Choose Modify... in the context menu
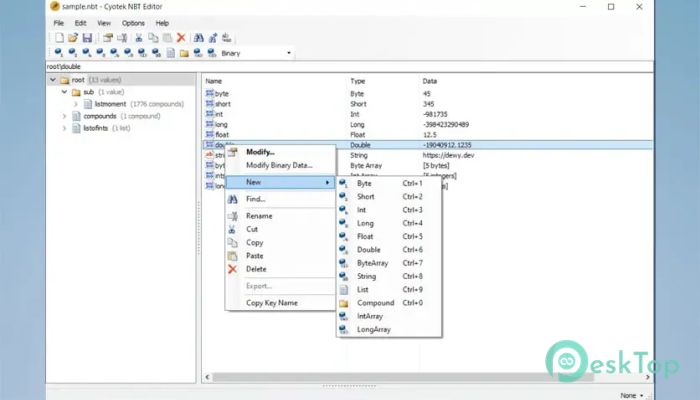The image size is (700, 400). pos(280,152)
